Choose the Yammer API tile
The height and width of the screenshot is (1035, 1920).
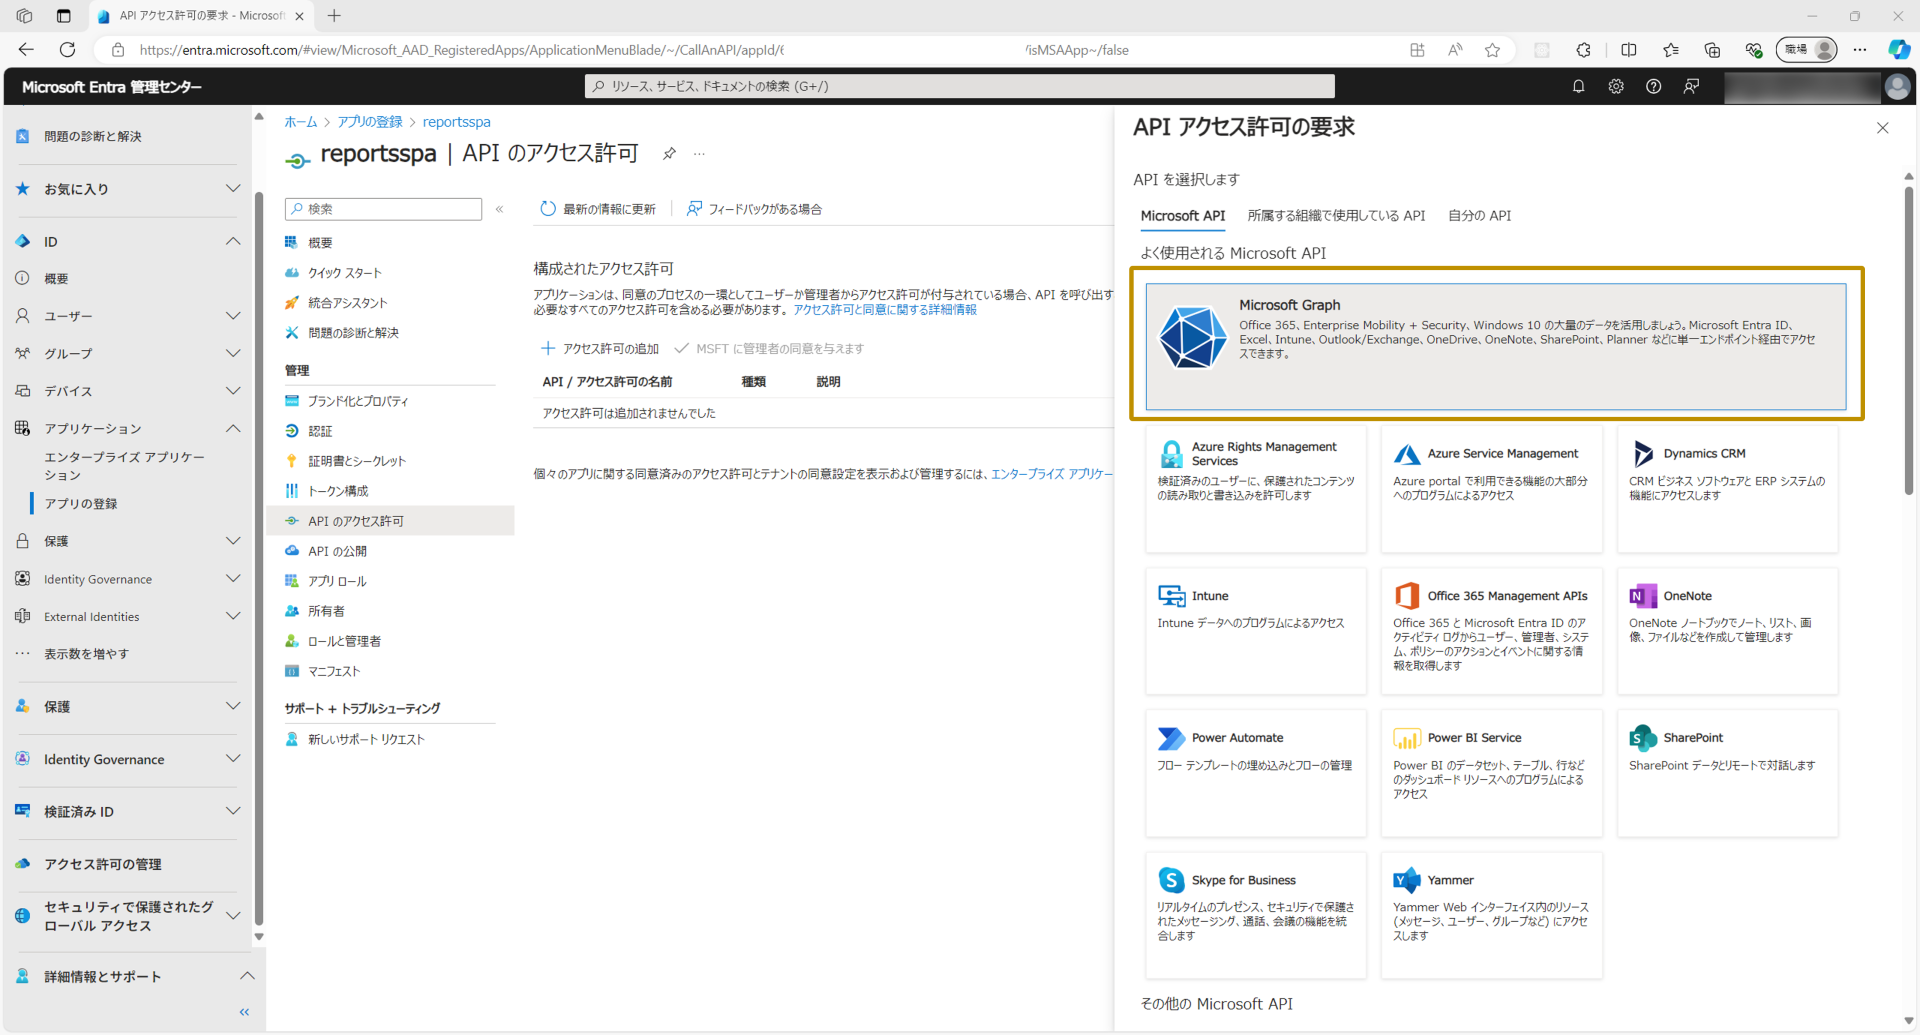click(1492, 915)
